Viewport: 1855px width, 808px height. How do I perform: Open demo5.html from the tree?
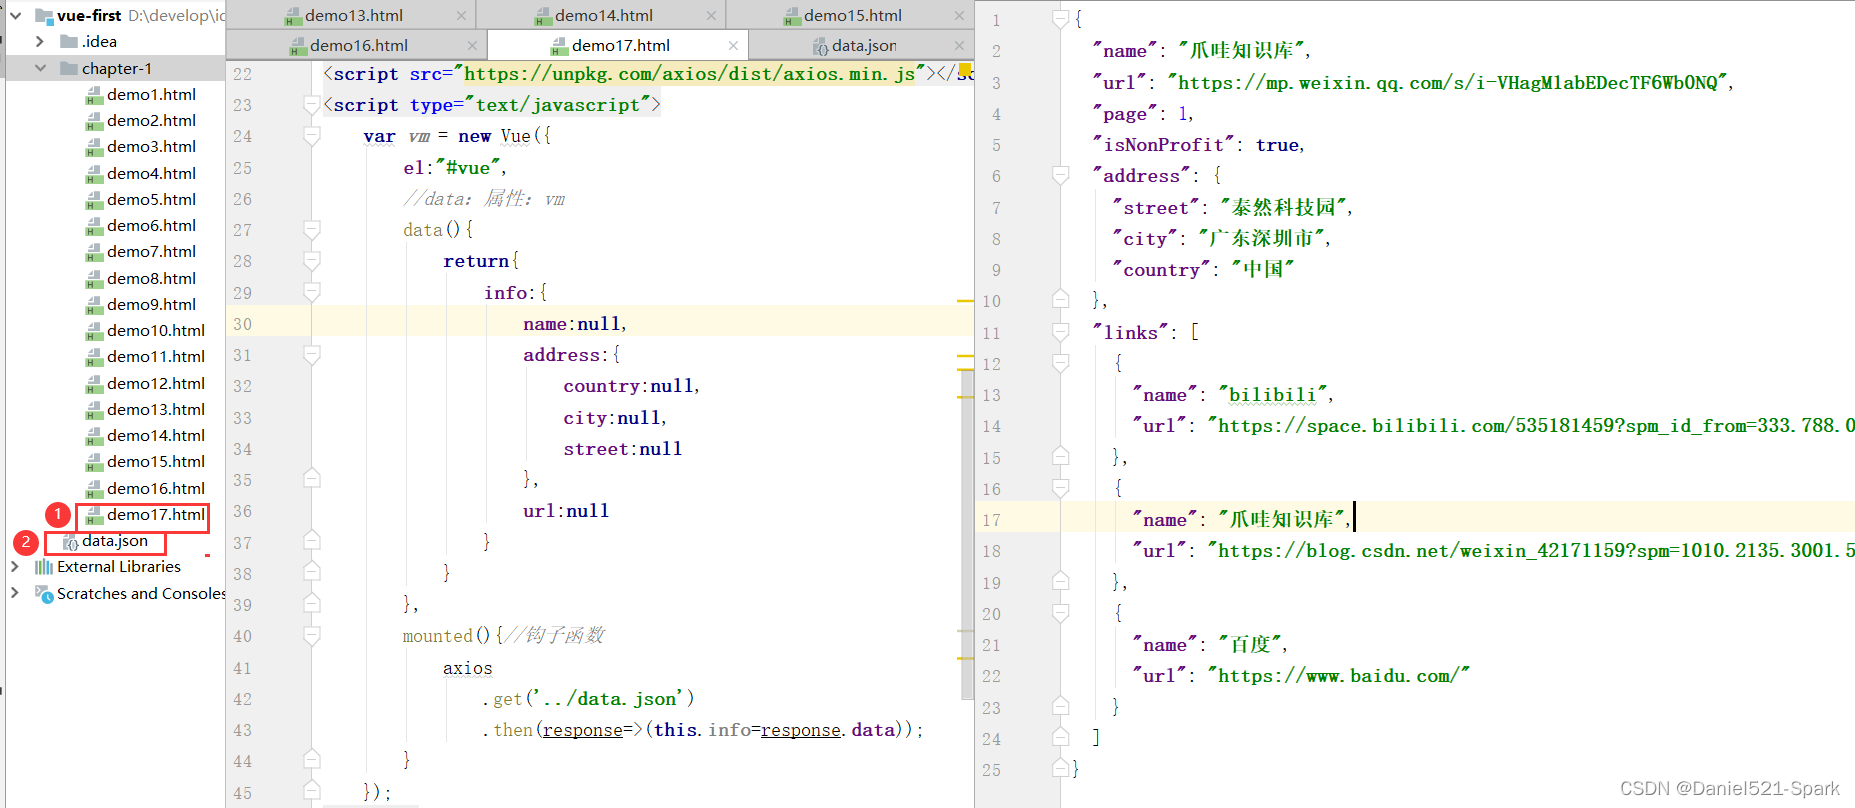[151, 199]
